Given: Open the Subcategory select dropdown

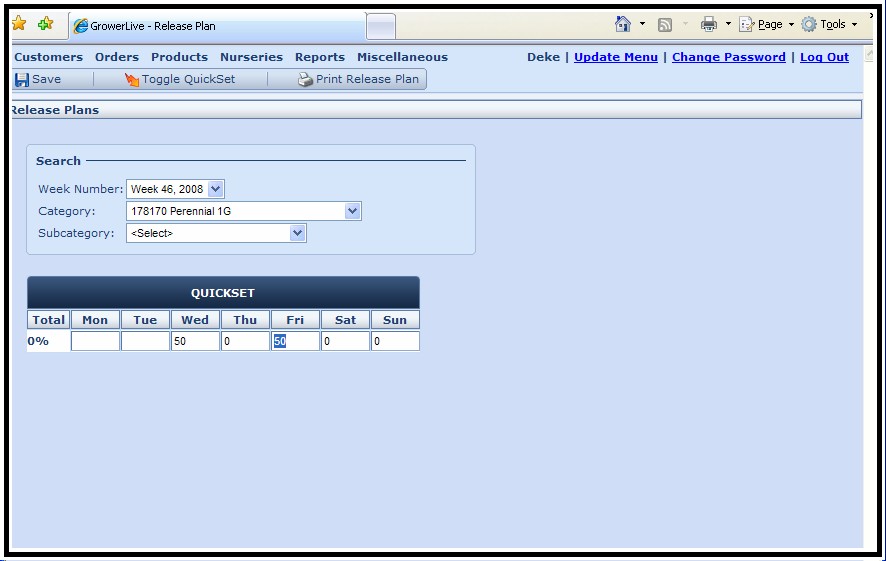Looking at the screenshot, I should click(297, 233).
